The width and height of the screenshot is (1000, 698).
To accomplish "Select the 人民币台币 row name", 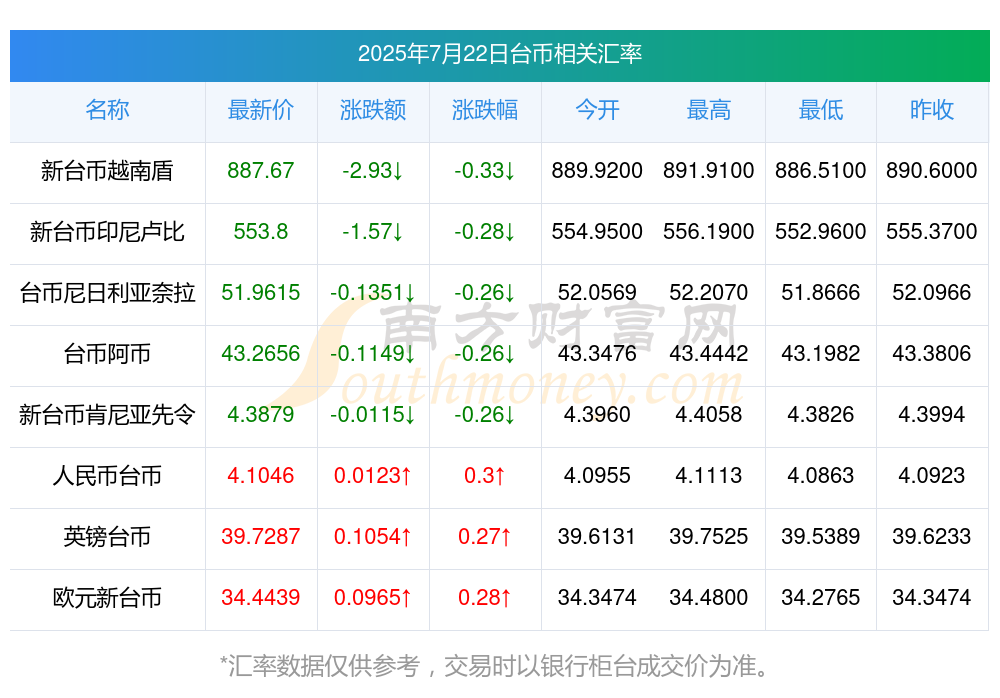I will point(107,476).
